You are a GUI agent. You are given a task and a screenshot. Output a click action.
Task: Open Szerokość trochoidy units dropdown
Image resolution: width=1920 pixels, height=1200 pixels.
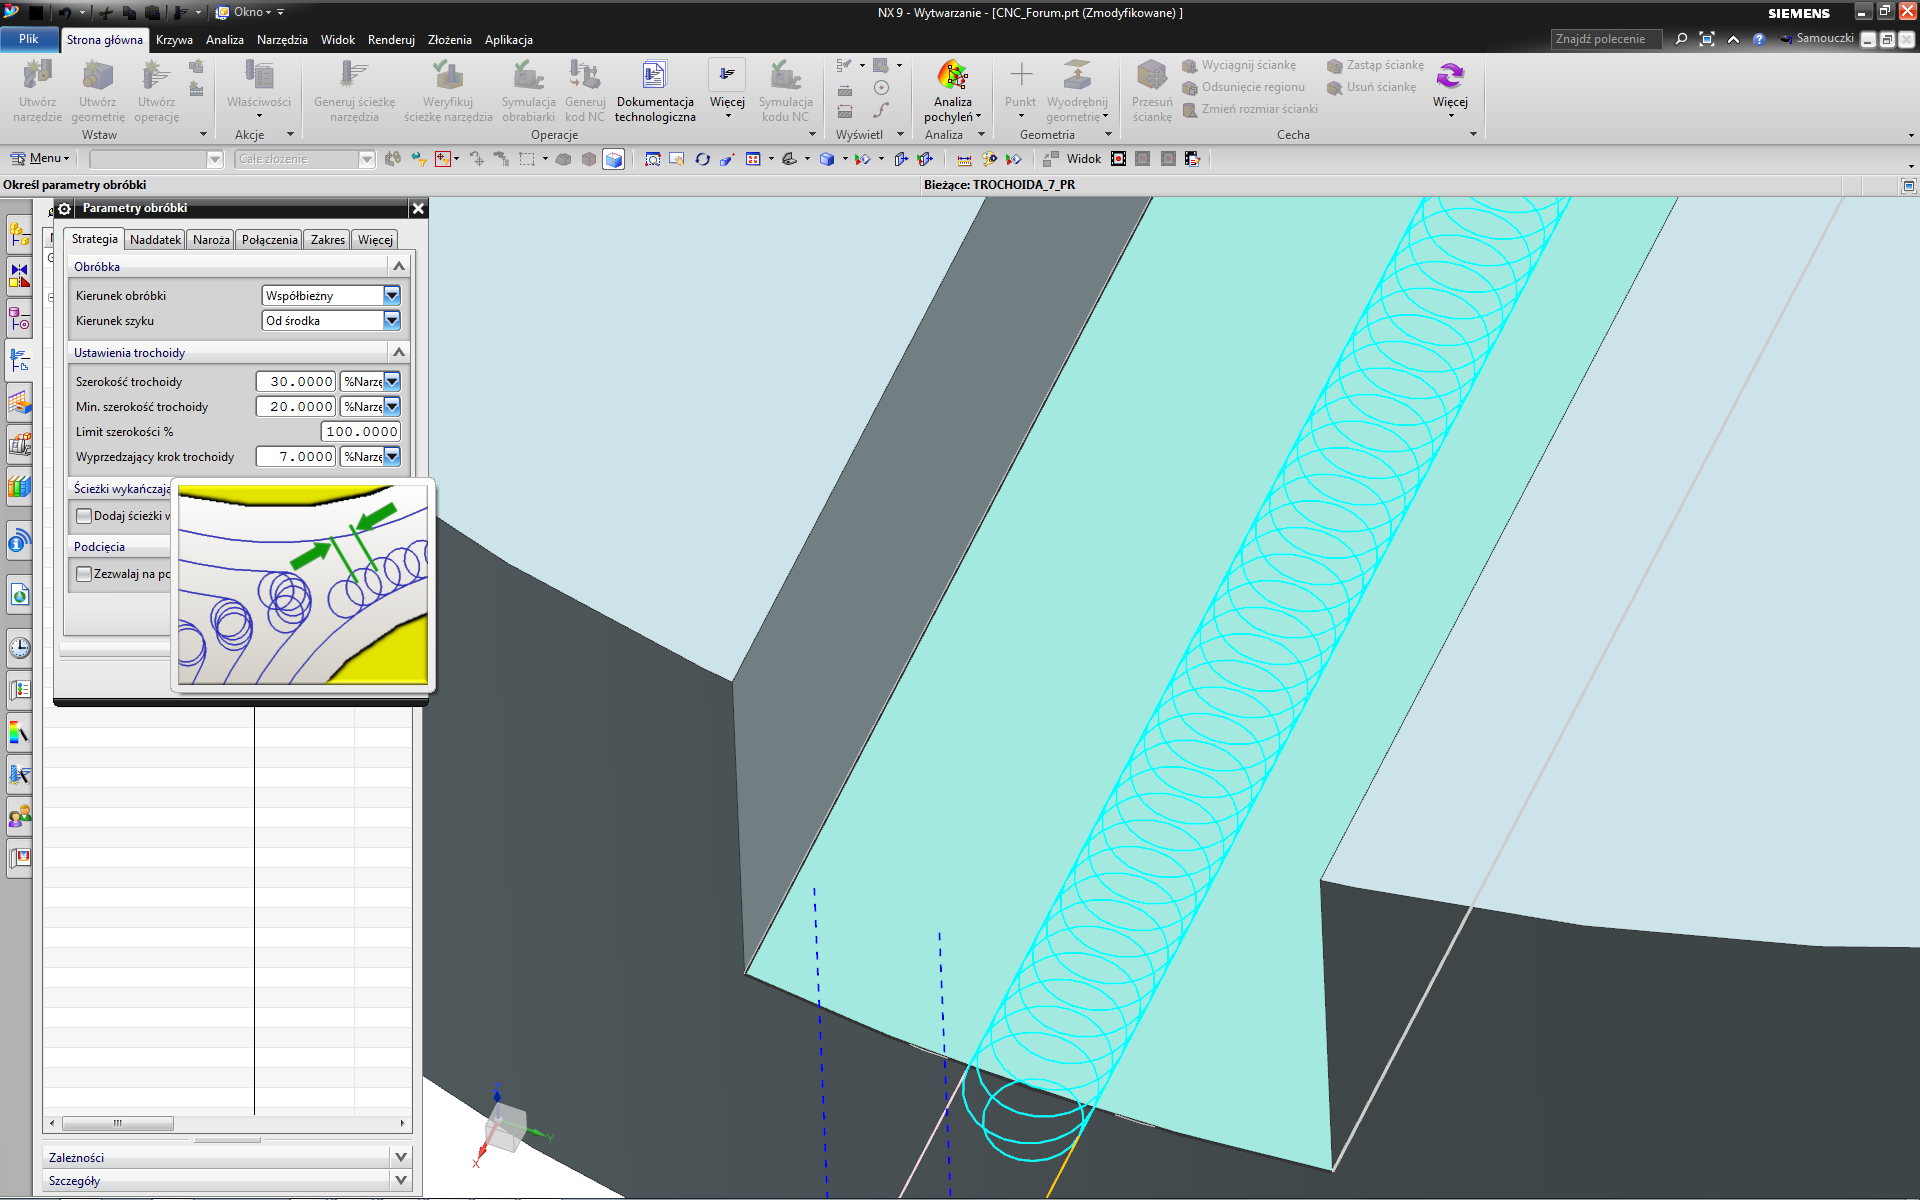point(392,382)
